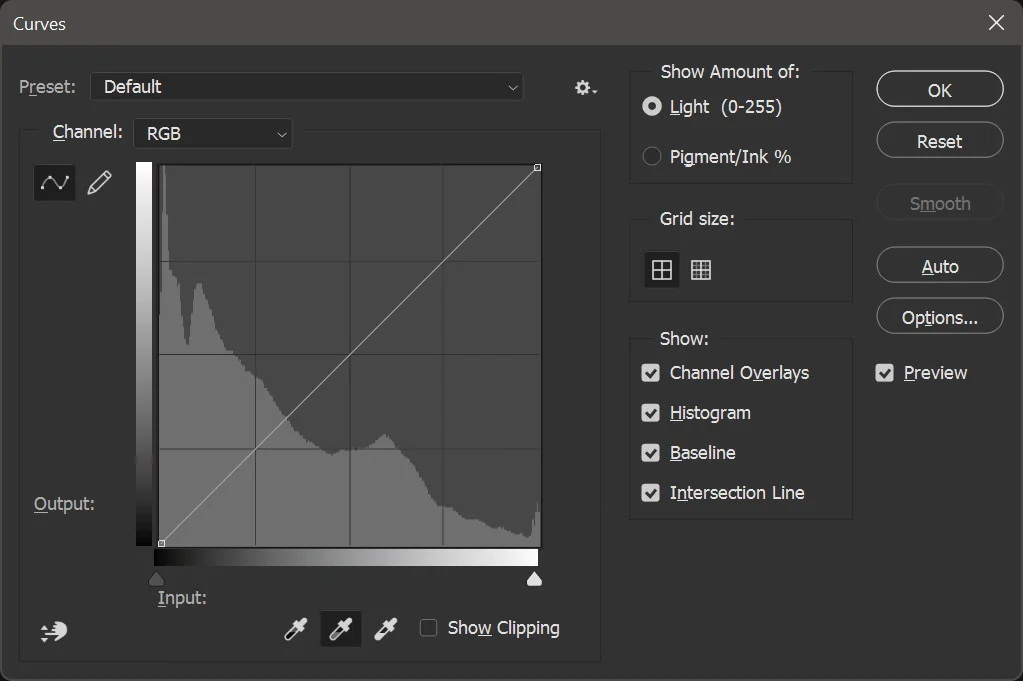Select the Light (0-255) radio option
The image size is (1023, 681).
click(x=652, y=106)
